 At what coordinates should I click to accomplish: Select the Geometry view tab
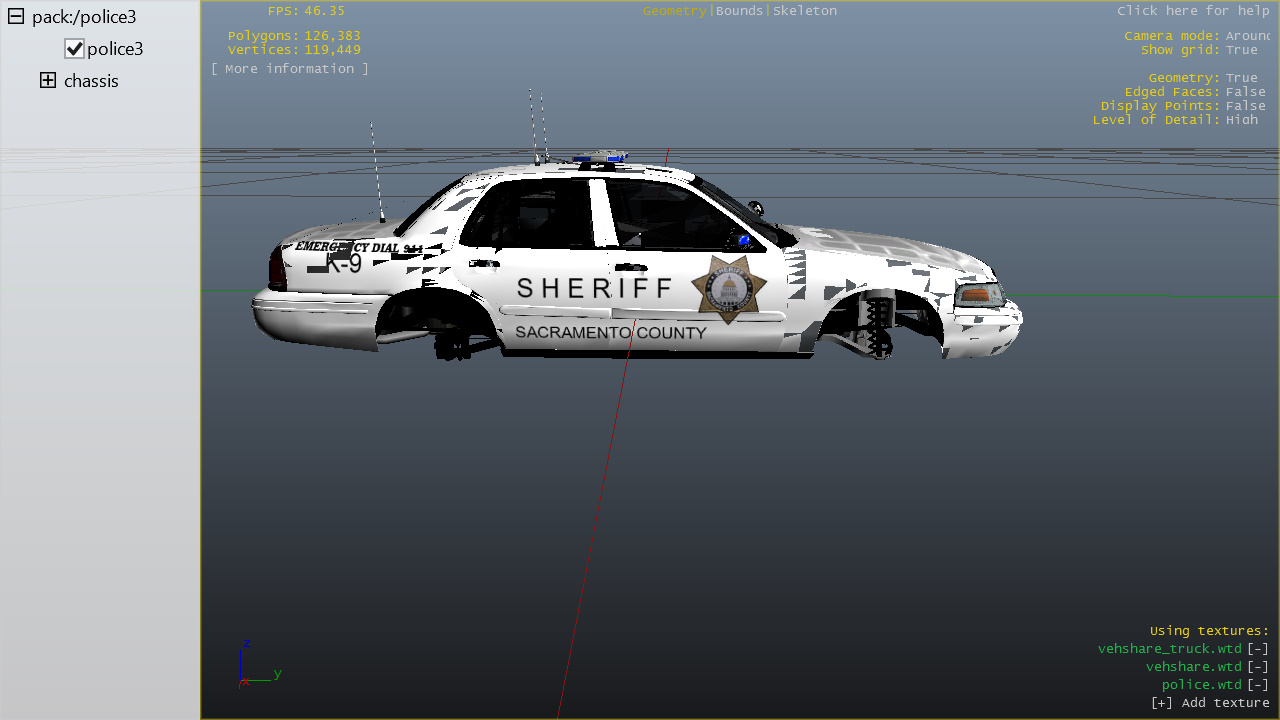pyautogui.click(x=674, y=11)
